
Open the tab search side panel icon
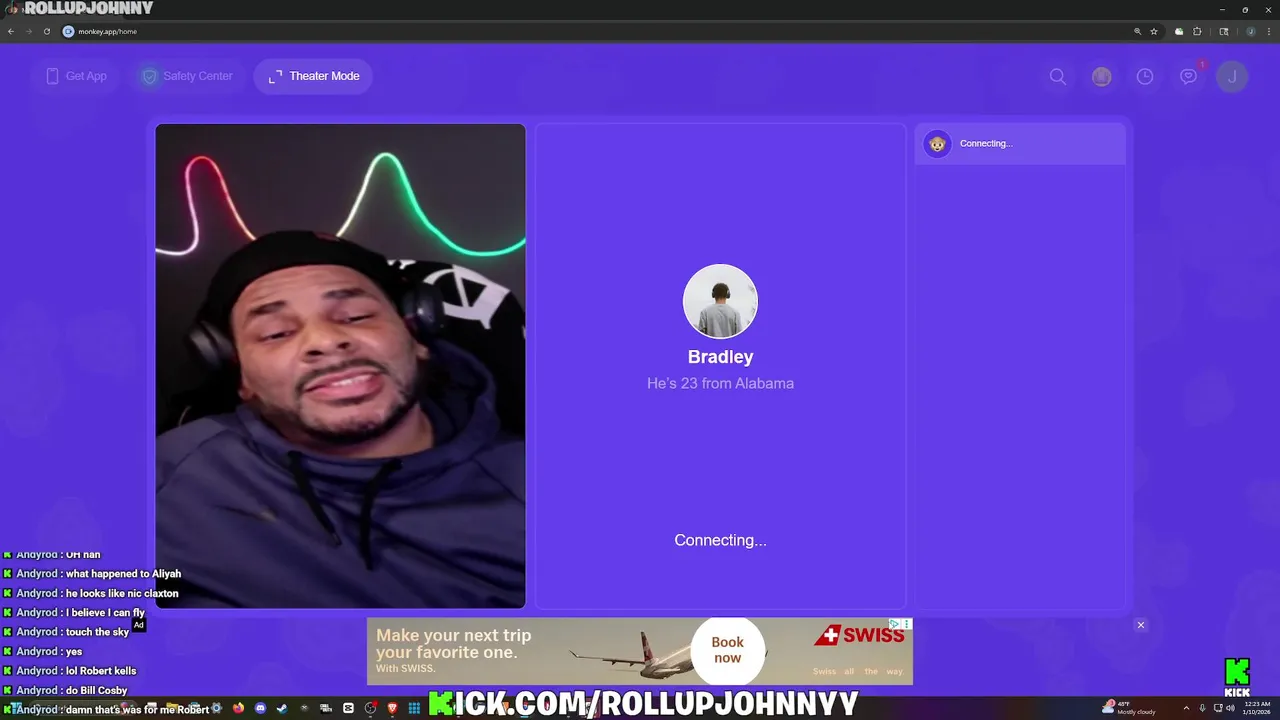click(1224, 31)
